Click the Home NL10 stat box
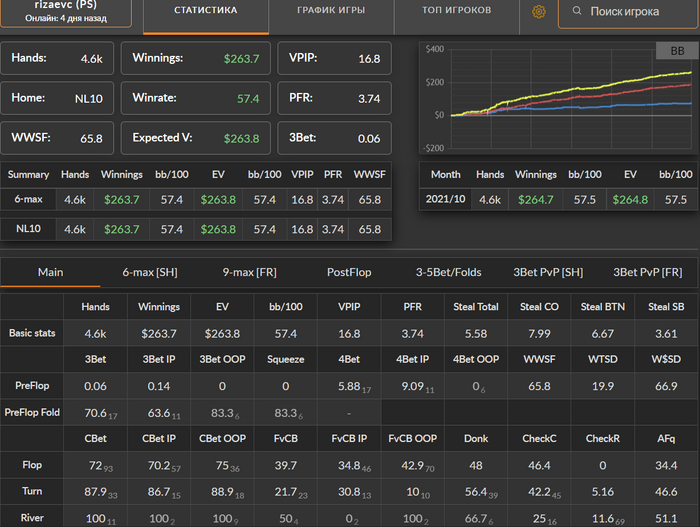 [x=57, y=98]
